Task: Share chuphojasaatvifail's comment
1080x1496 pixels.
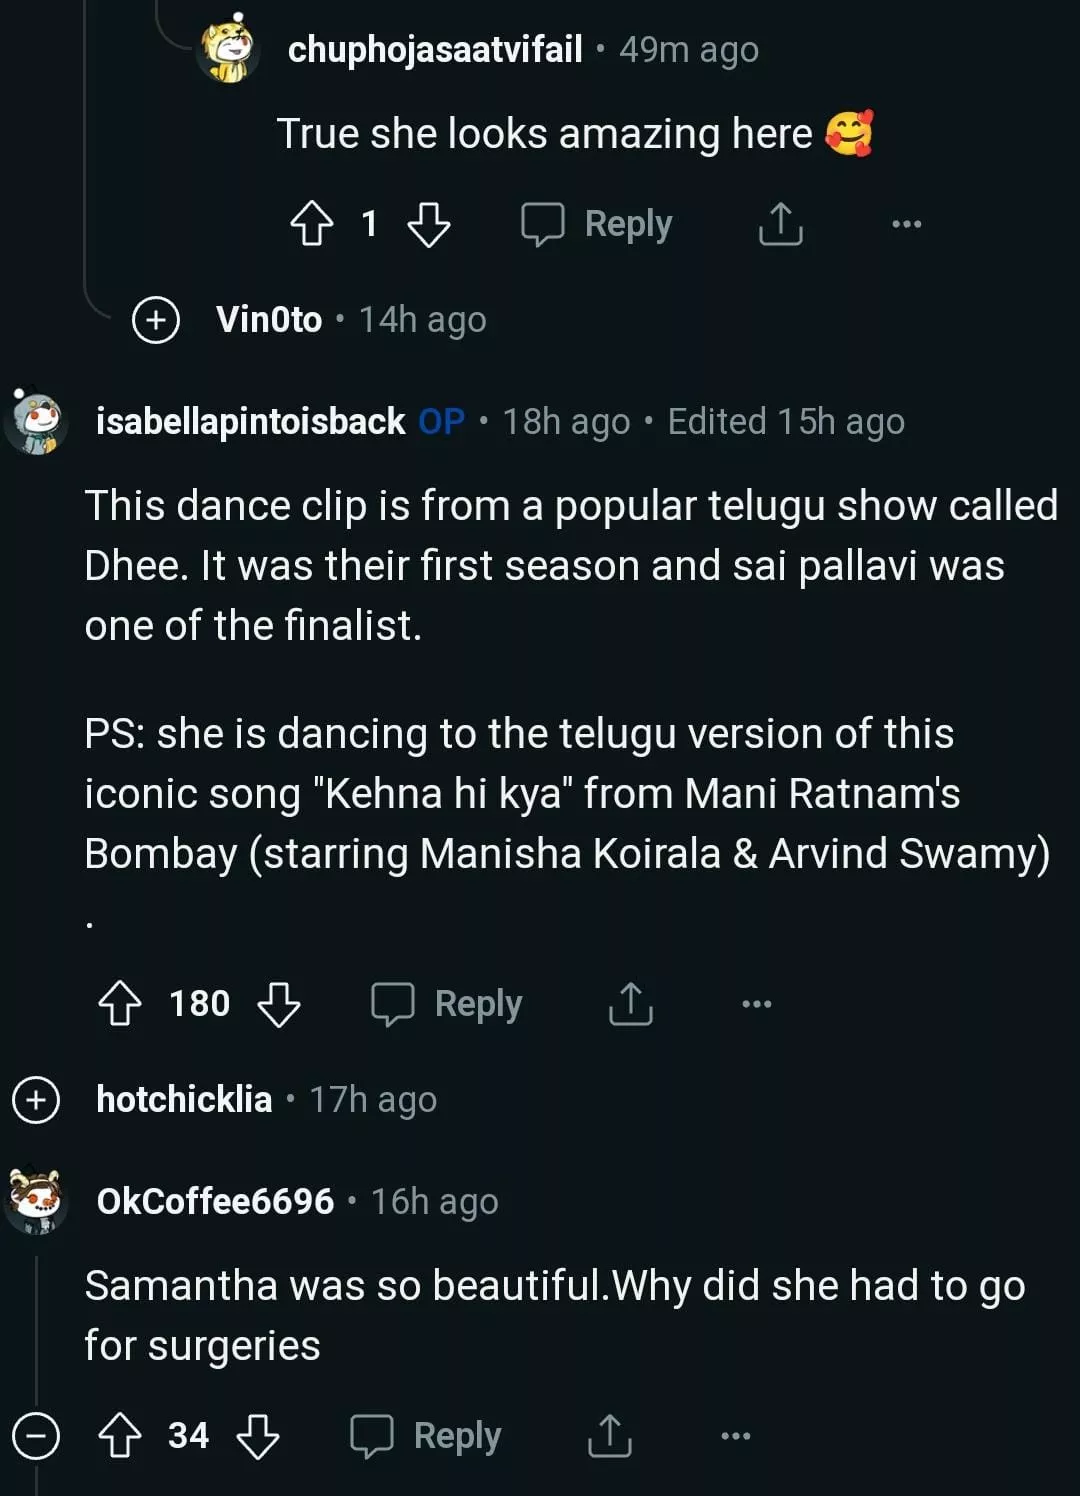Action: tap(780, 224)
